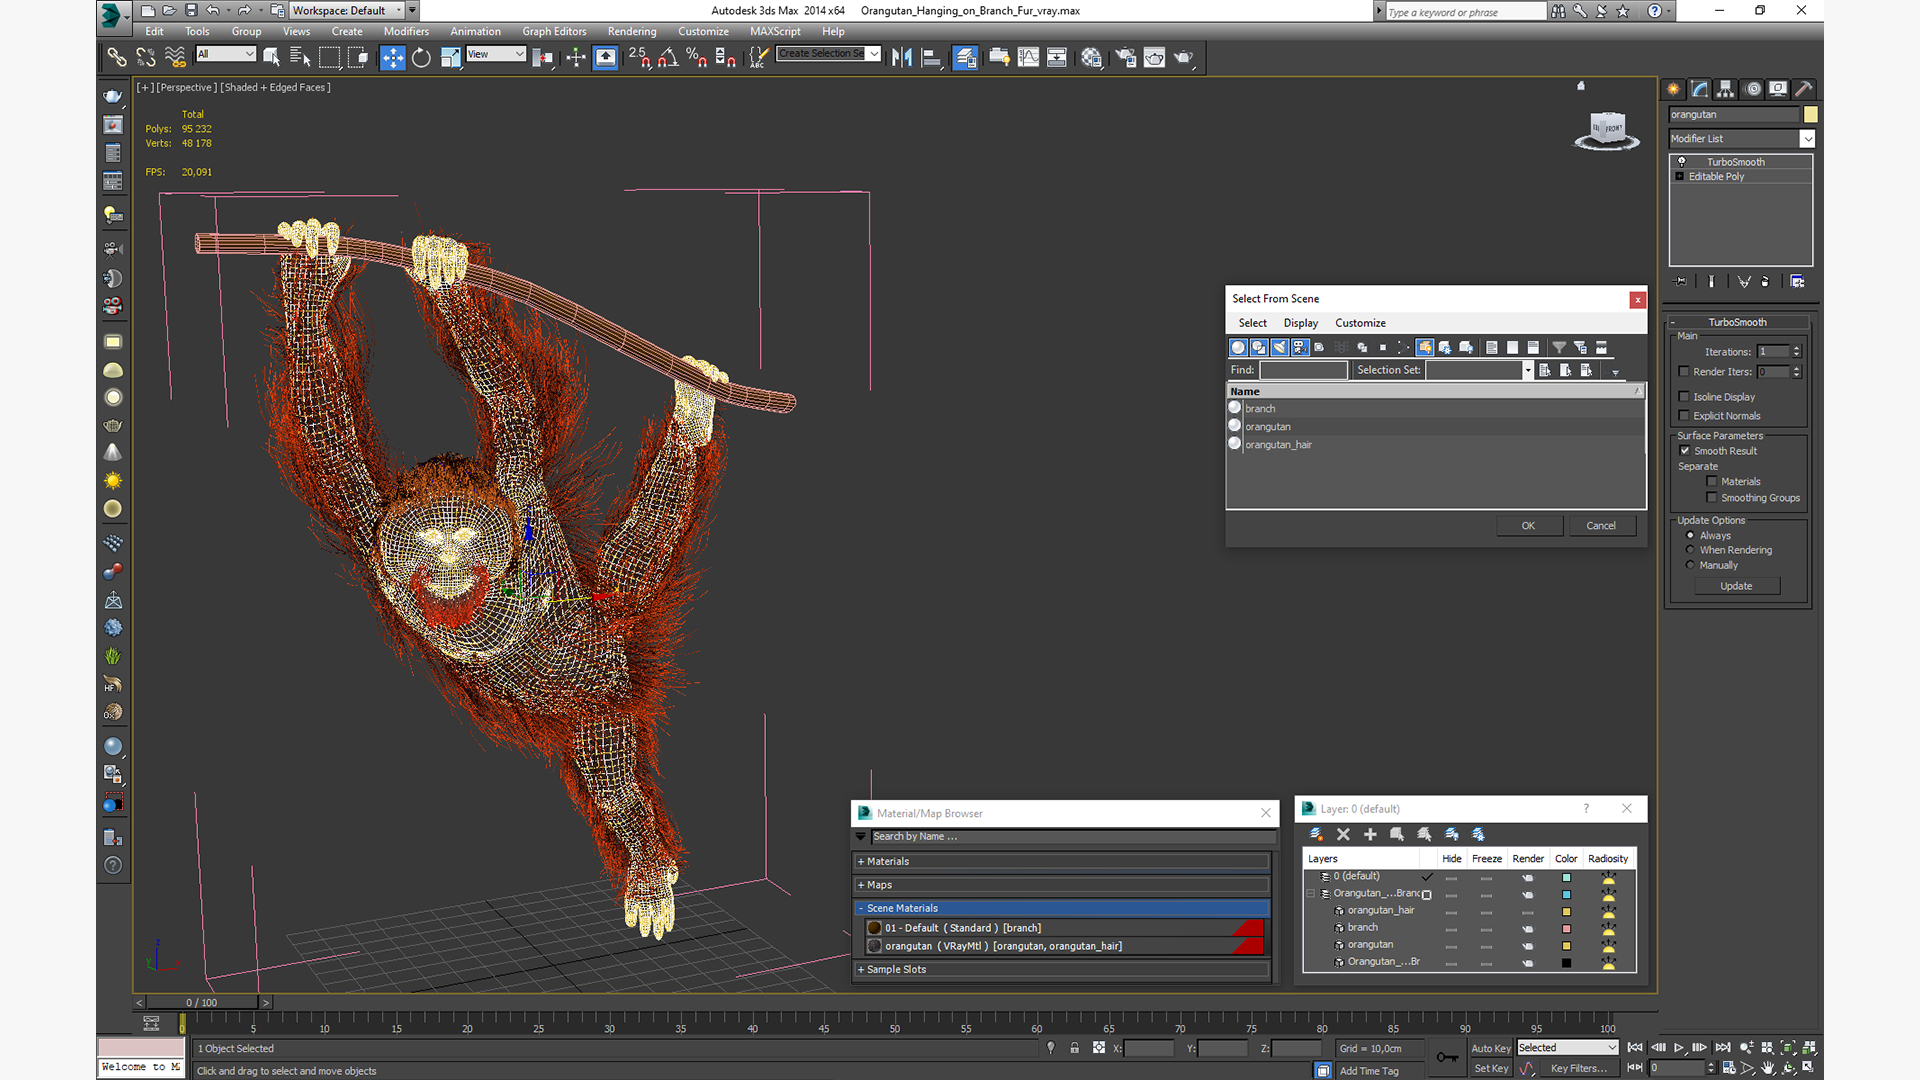Open the Mirror tool
This screenshot has height=1080, width=1920.
pyautogui.click(x=902, y=57)
